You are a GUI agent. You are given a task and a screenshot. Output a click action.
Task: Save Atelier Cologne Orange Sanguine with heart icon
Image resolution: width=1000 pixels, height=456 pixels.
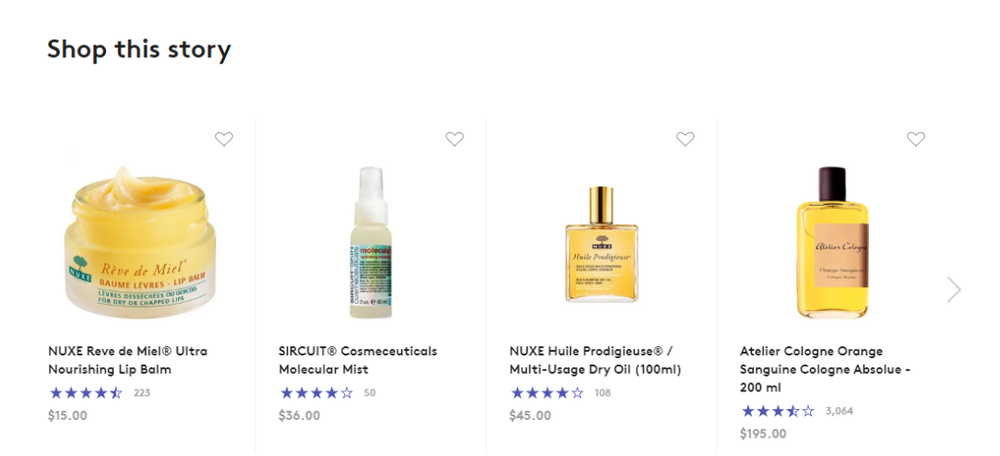click(916, 139)
